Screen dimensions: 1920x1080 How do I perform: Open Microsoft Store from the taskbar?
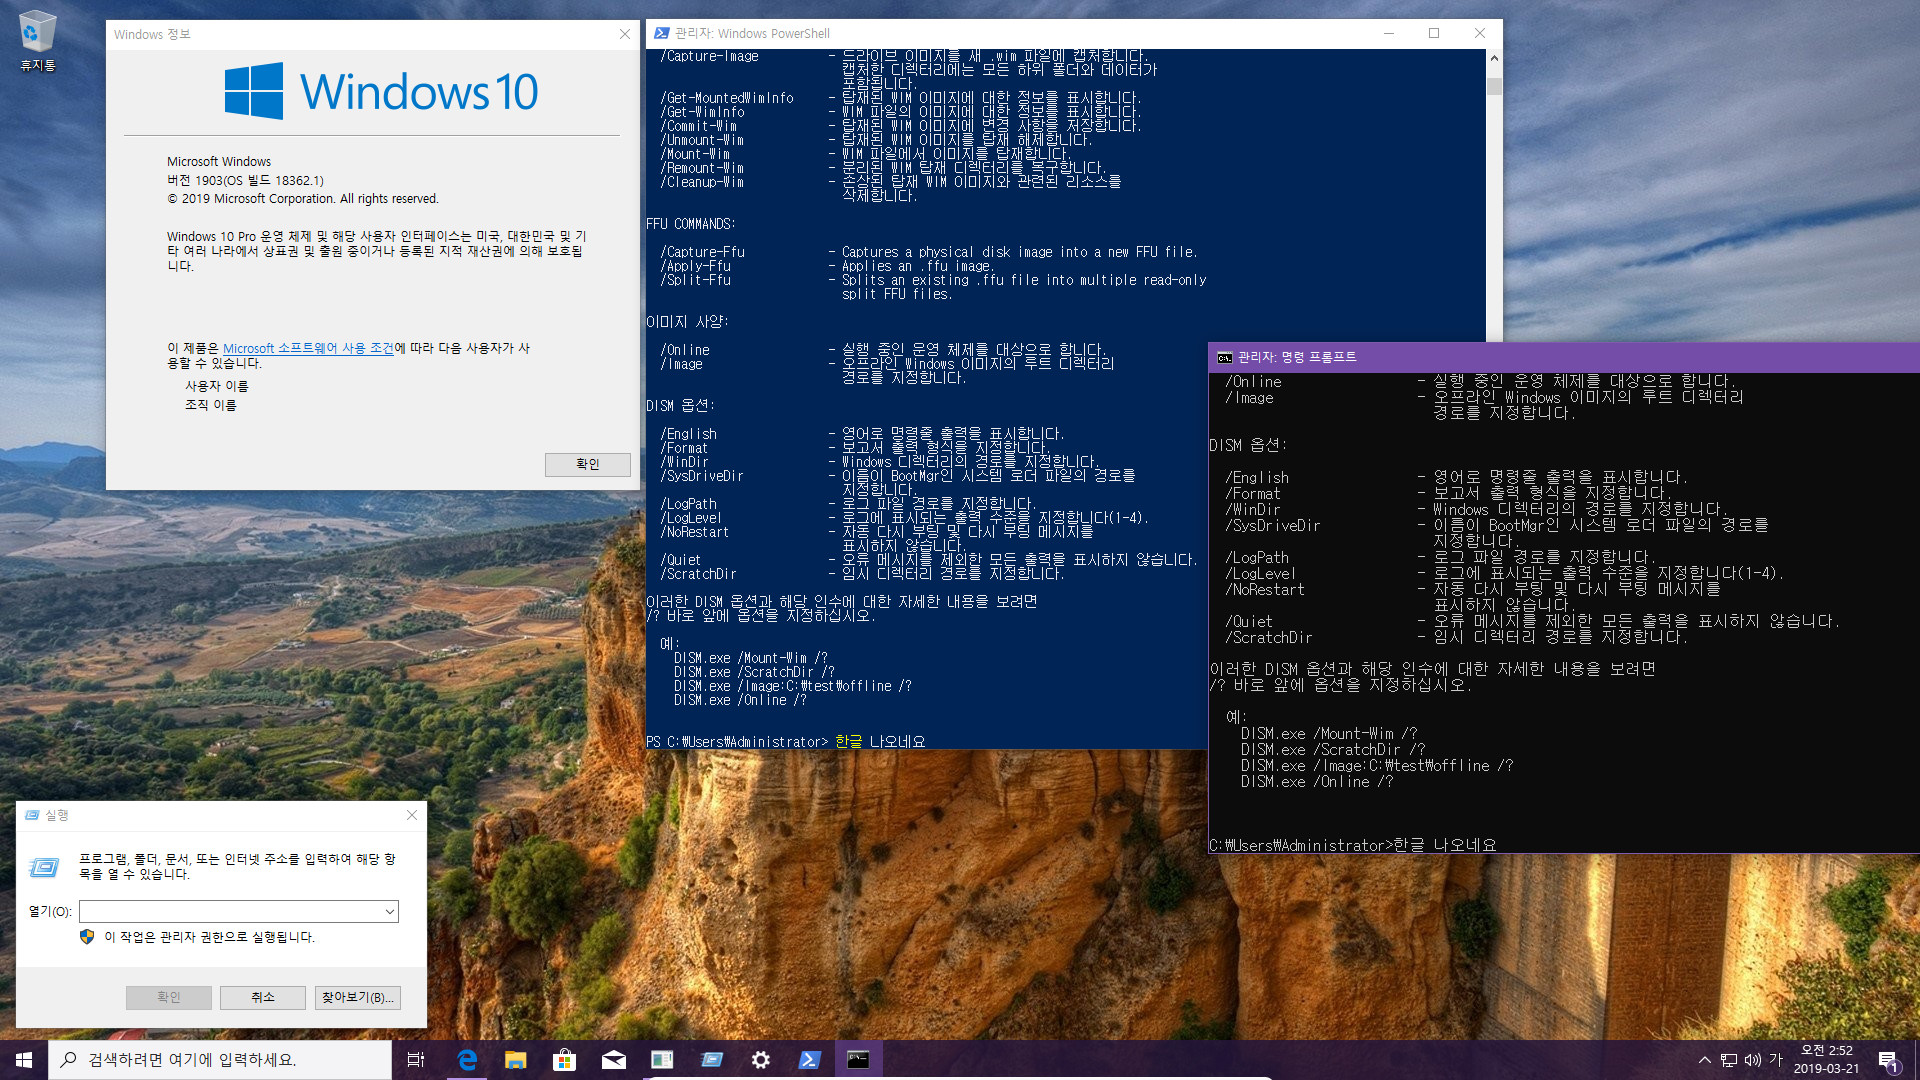[565, 1059]
